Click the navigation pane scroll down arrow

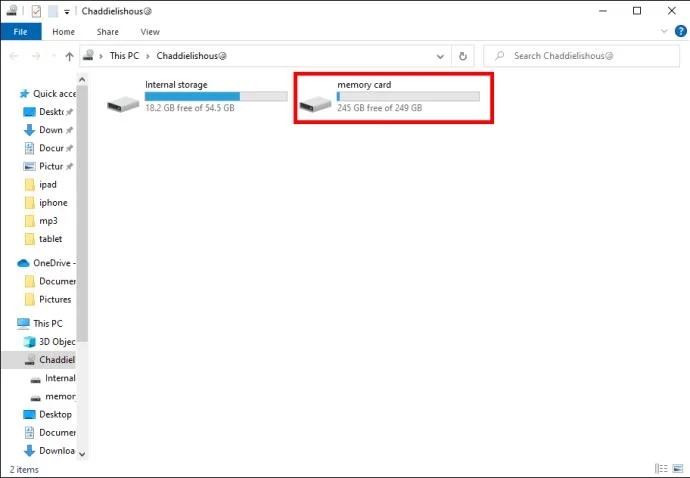[x=82, y=454]
